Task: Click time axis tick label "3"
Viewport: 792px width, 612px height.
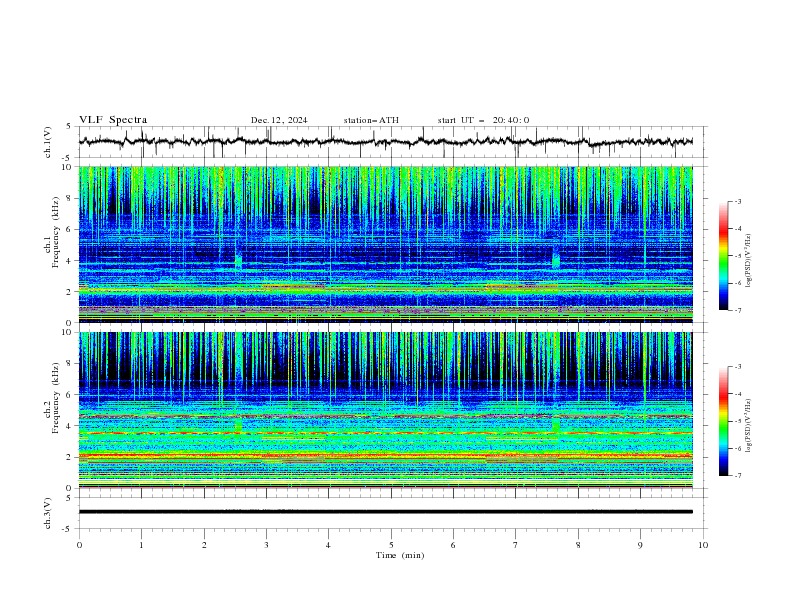Action: (266, 545)
